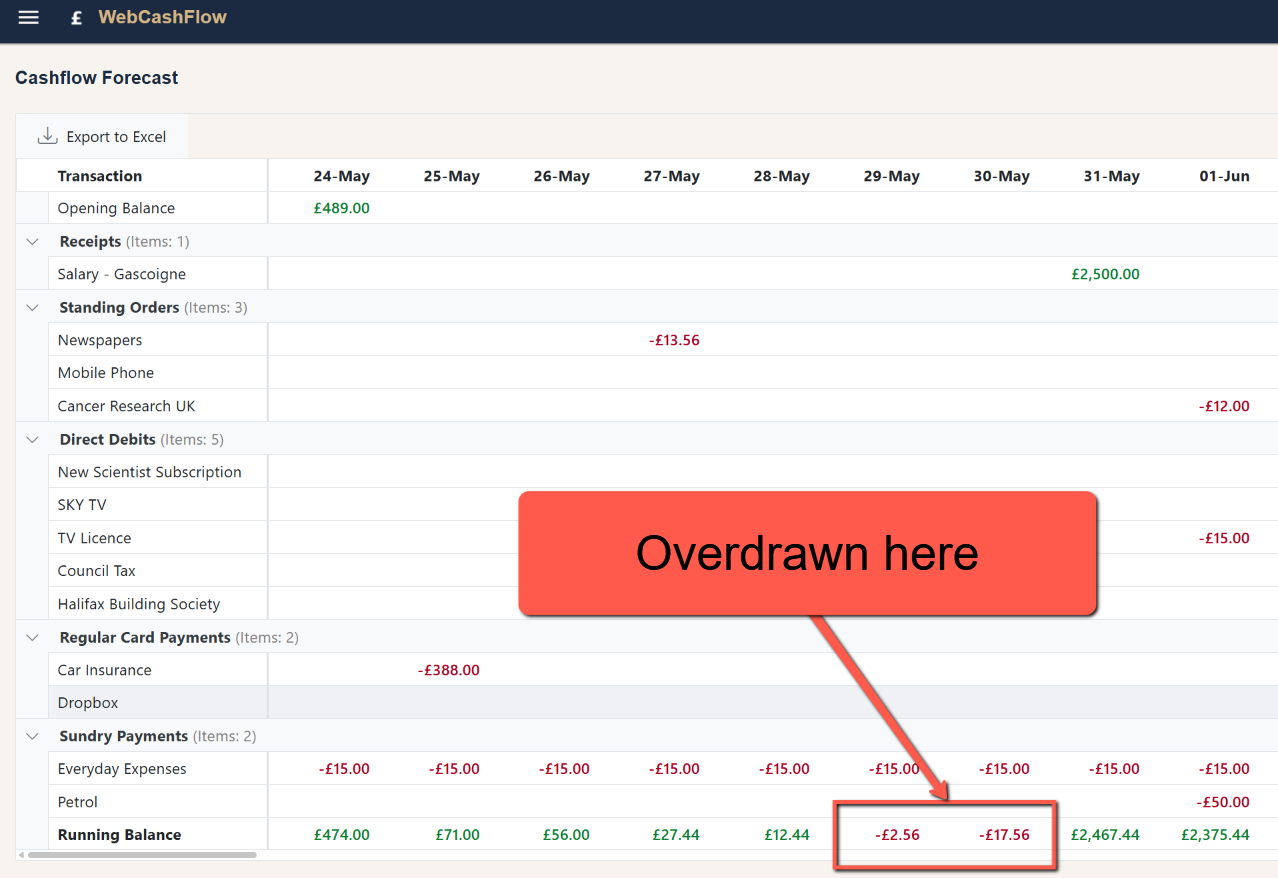Collapse the Receipts group
This screenshot has width=1278, height=878.
[x=33, y=241]
